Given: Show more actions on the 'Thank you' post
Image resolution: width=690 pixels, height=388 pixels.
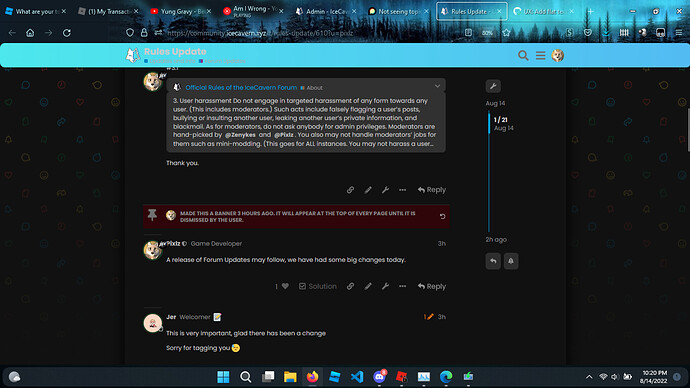Looking at the screenshot, I should 402,190.
